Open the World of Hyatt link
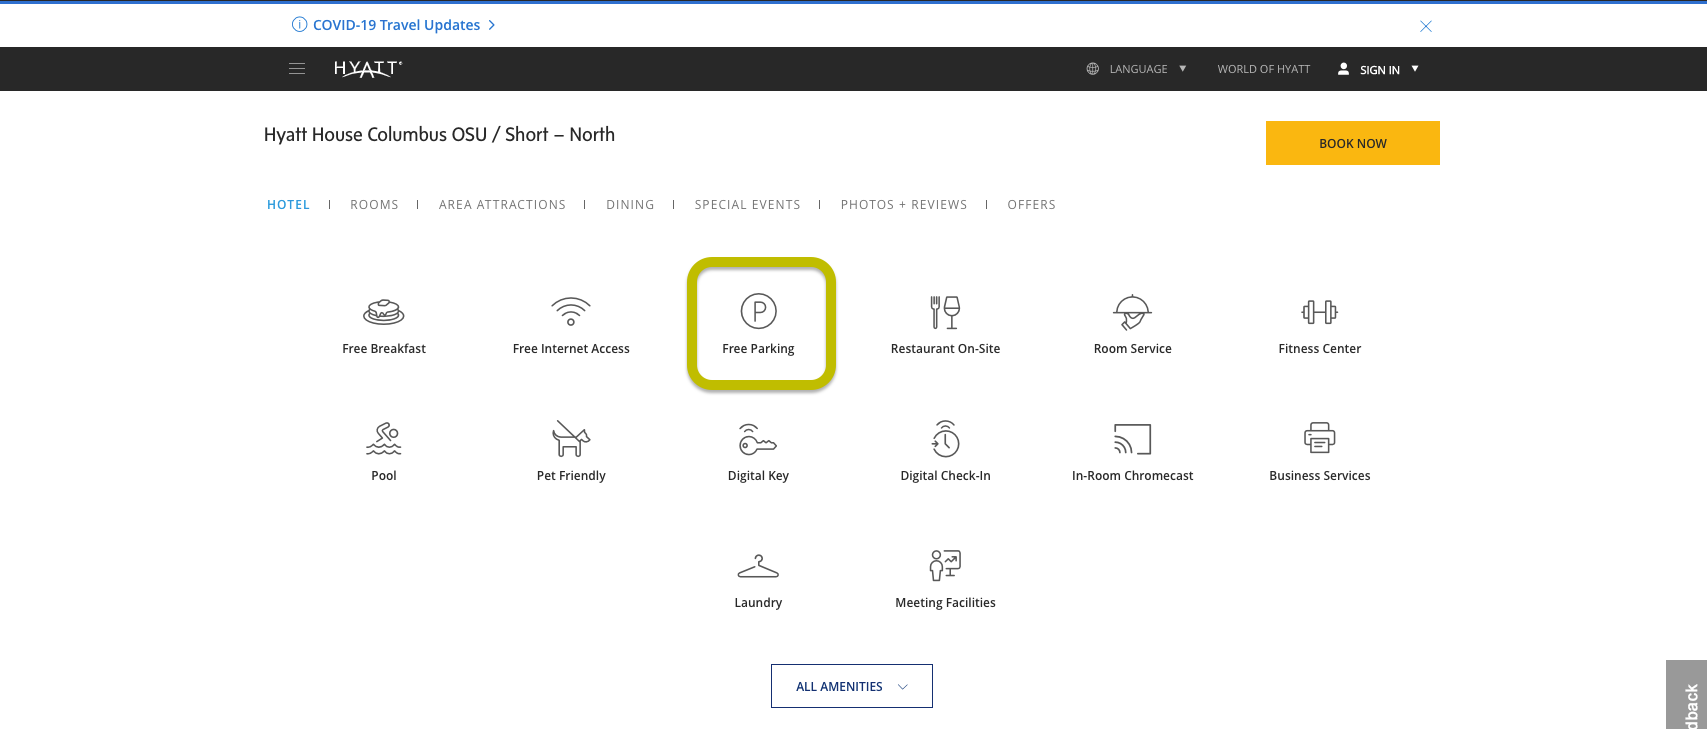Screen dimensions: 1707x729 coord(1263,69)
